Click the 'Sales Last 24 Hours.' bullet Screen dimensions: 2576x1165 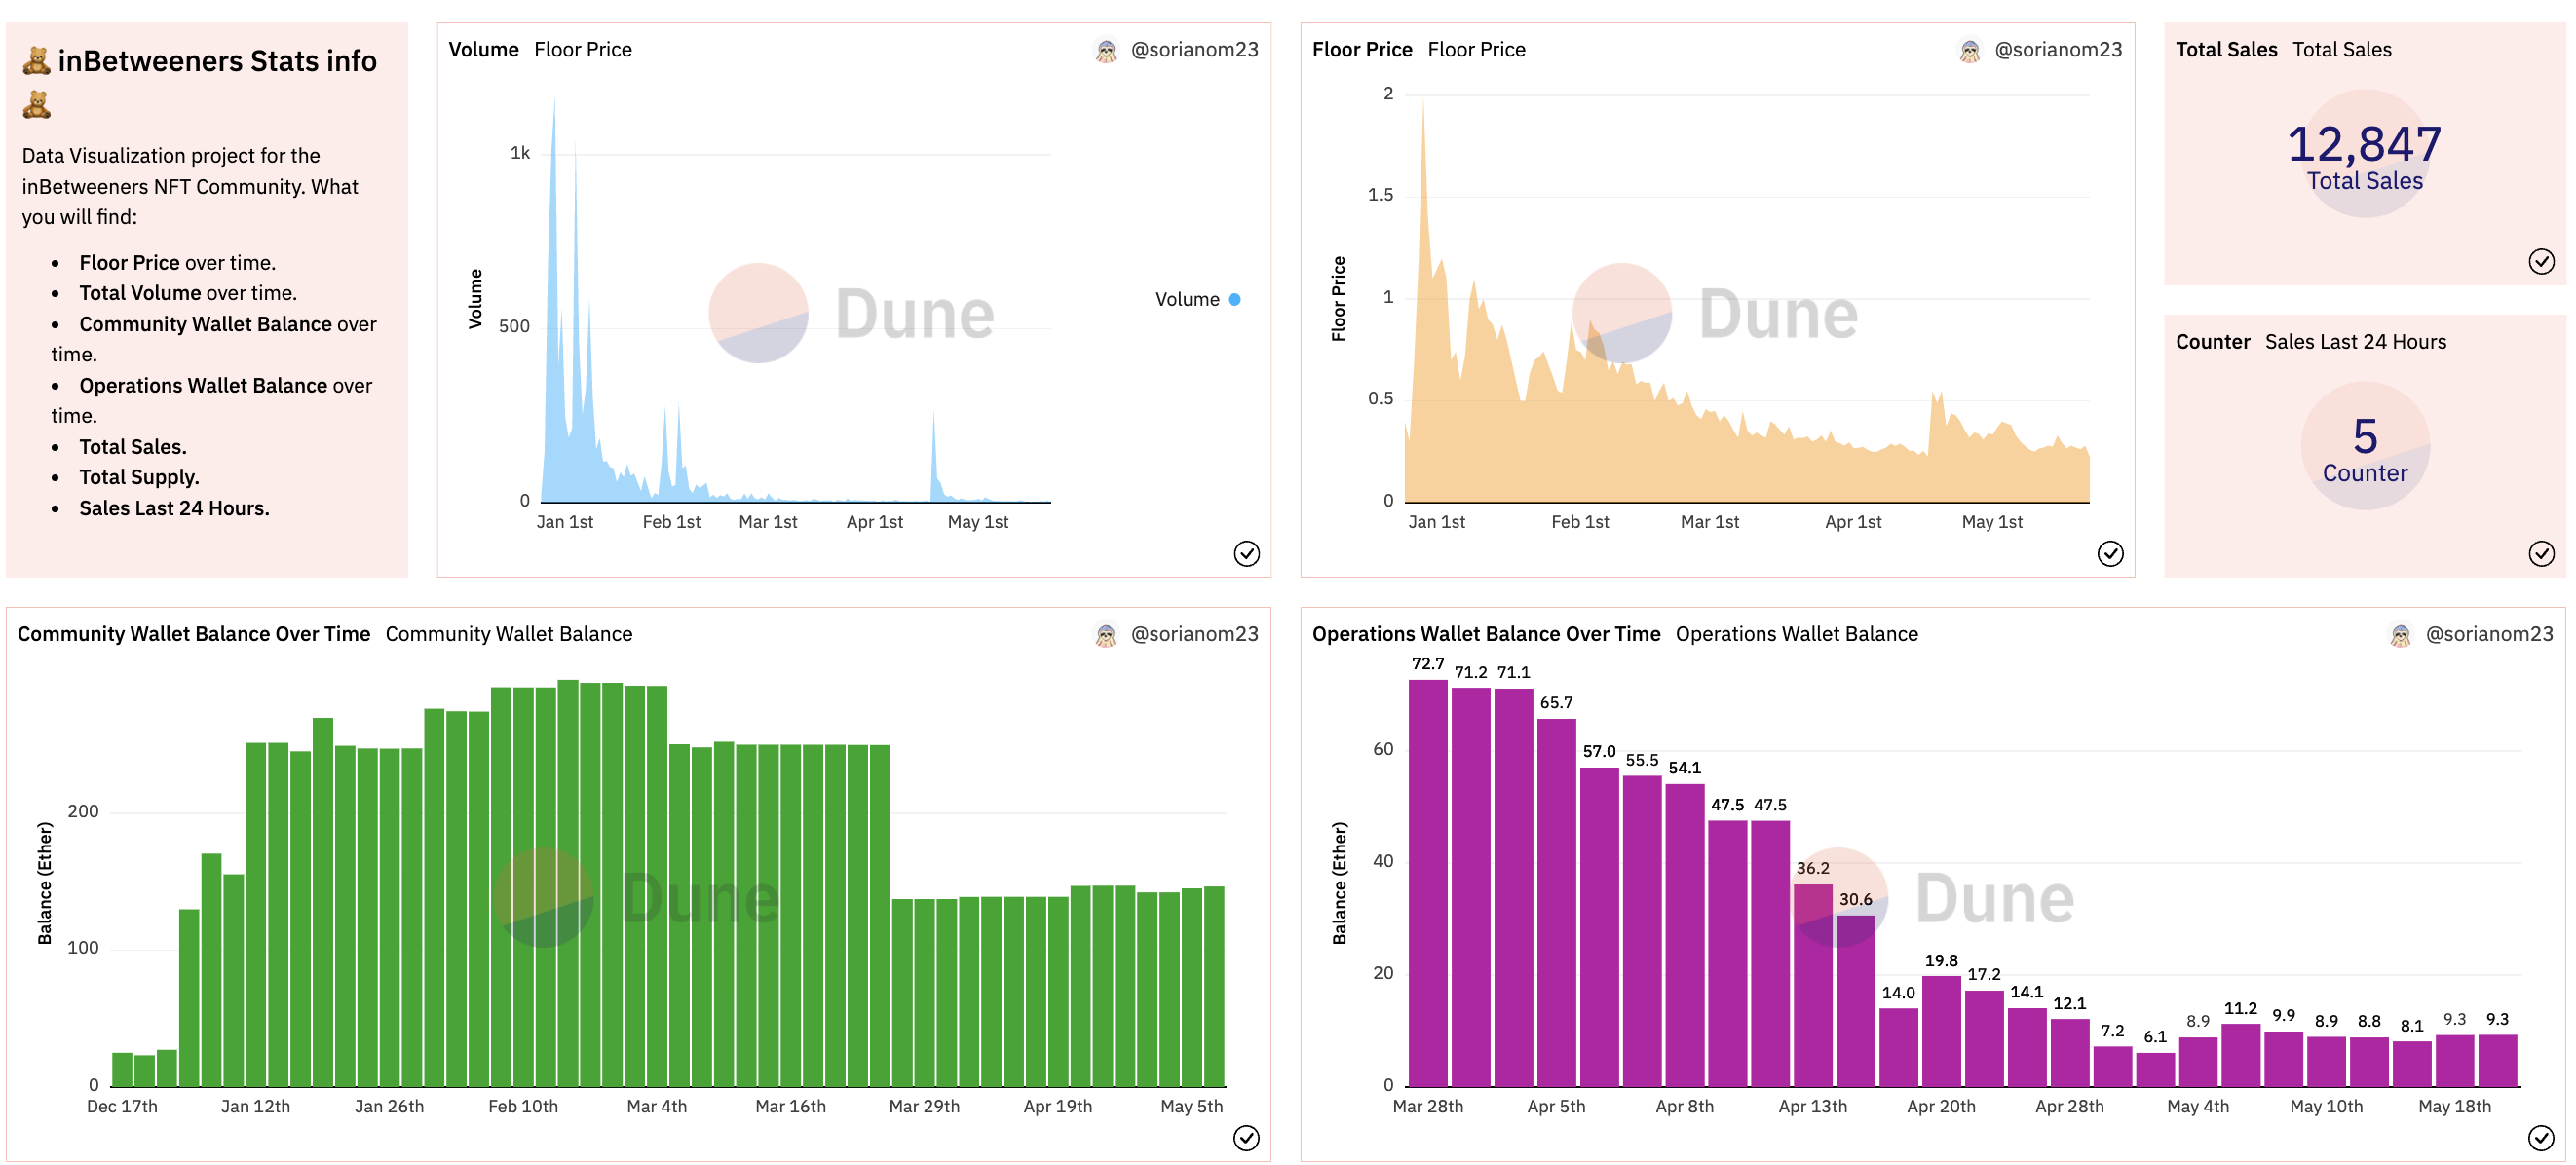pos(174,508)
